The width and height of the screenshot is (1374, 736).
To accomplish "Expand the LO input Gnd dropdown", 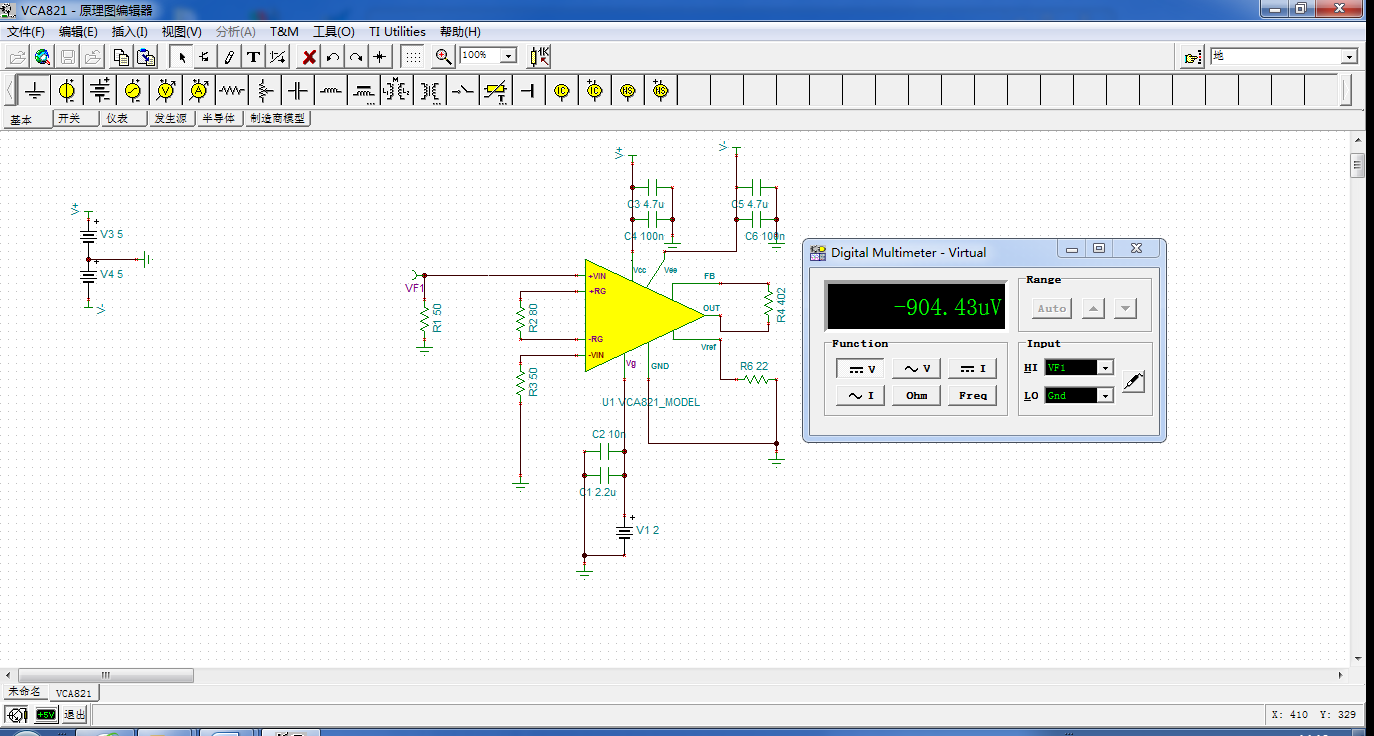I will (1105, 396).
